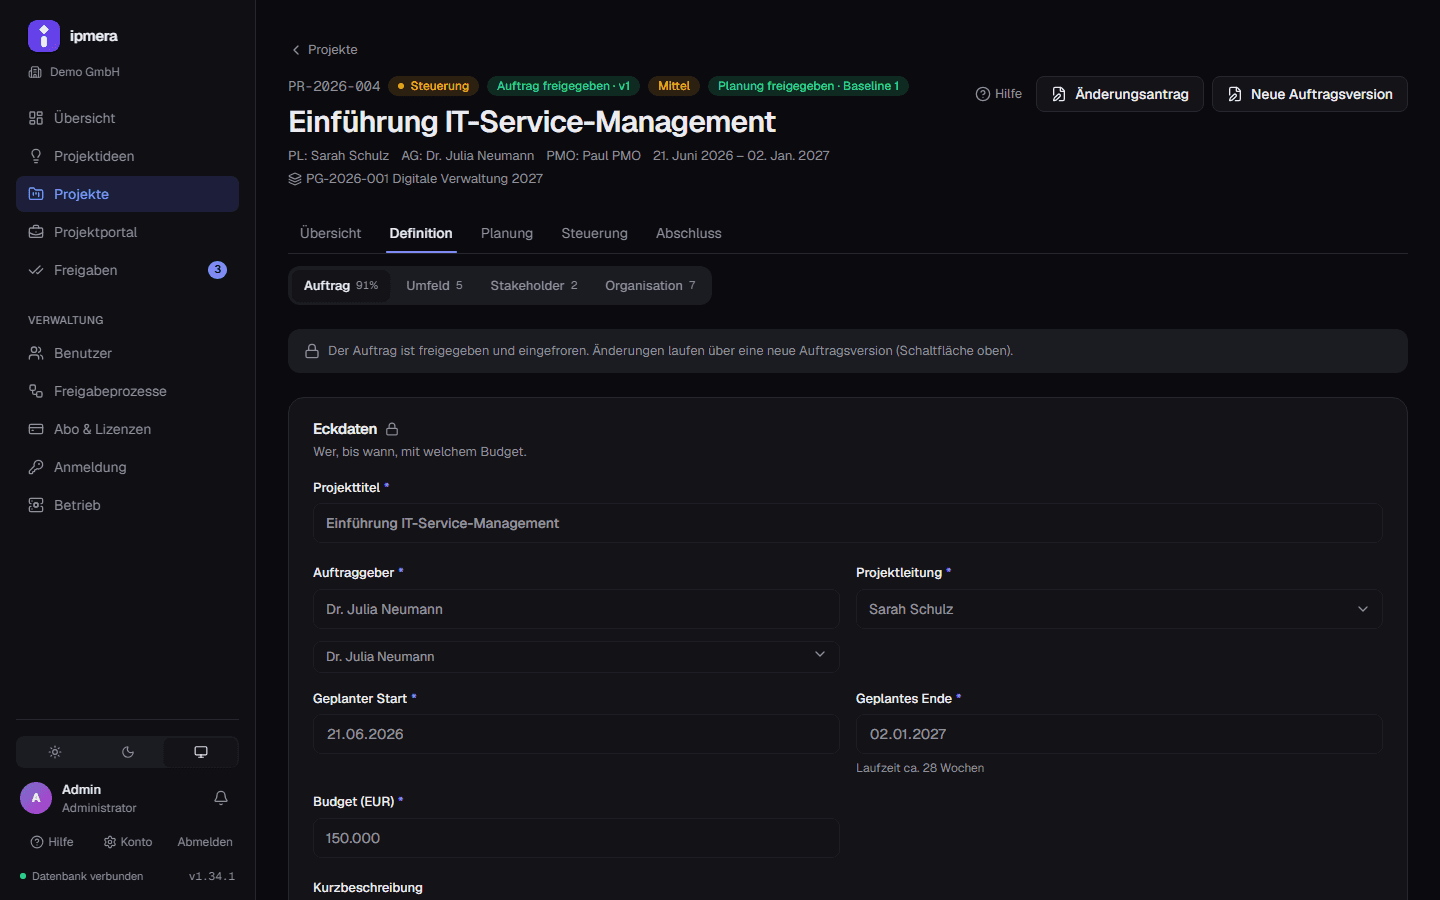Viewport: 1440px width, 900px height.
Task: Click the ipmera logo icon
Action: click(44, 36)
